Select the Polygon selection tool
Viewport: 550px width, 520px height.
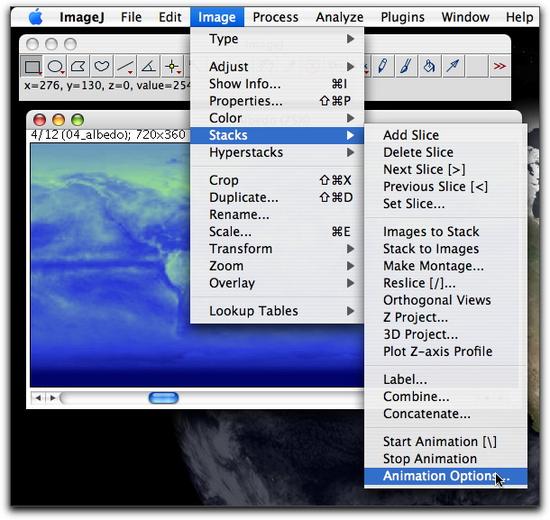point(78,66)
